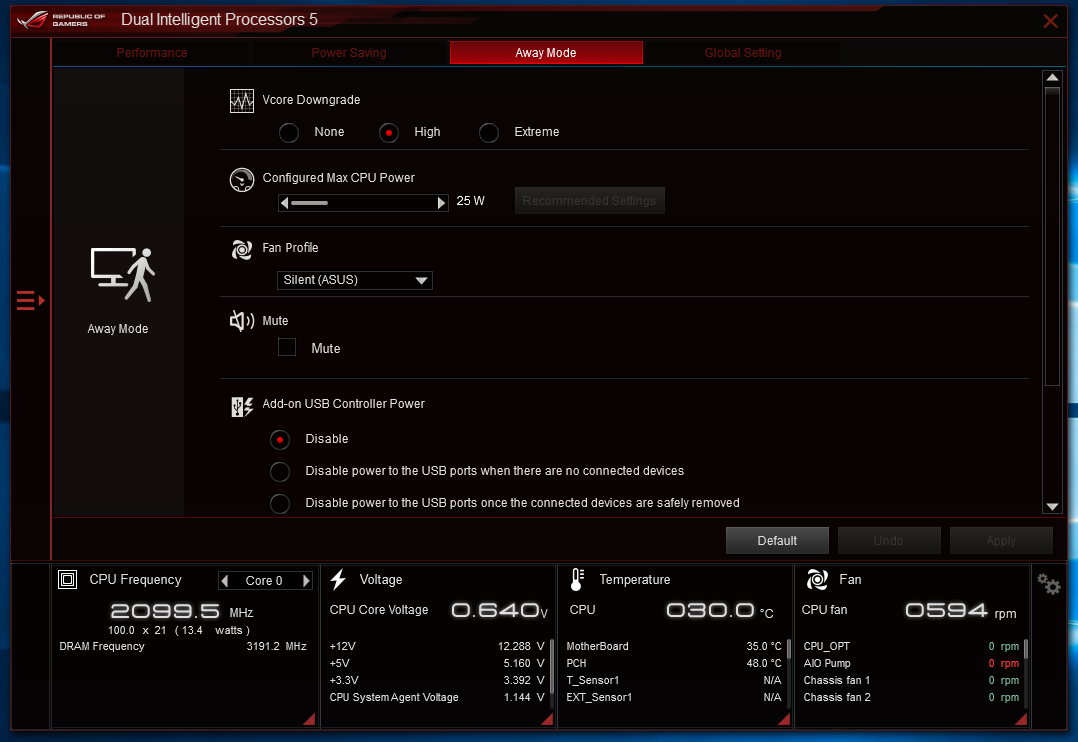This screenshot has height=742, width=1078.
Task: Close the Dual Intelligent Processors 5 window
Action: pyautogui.click(x=1050, y=21)
